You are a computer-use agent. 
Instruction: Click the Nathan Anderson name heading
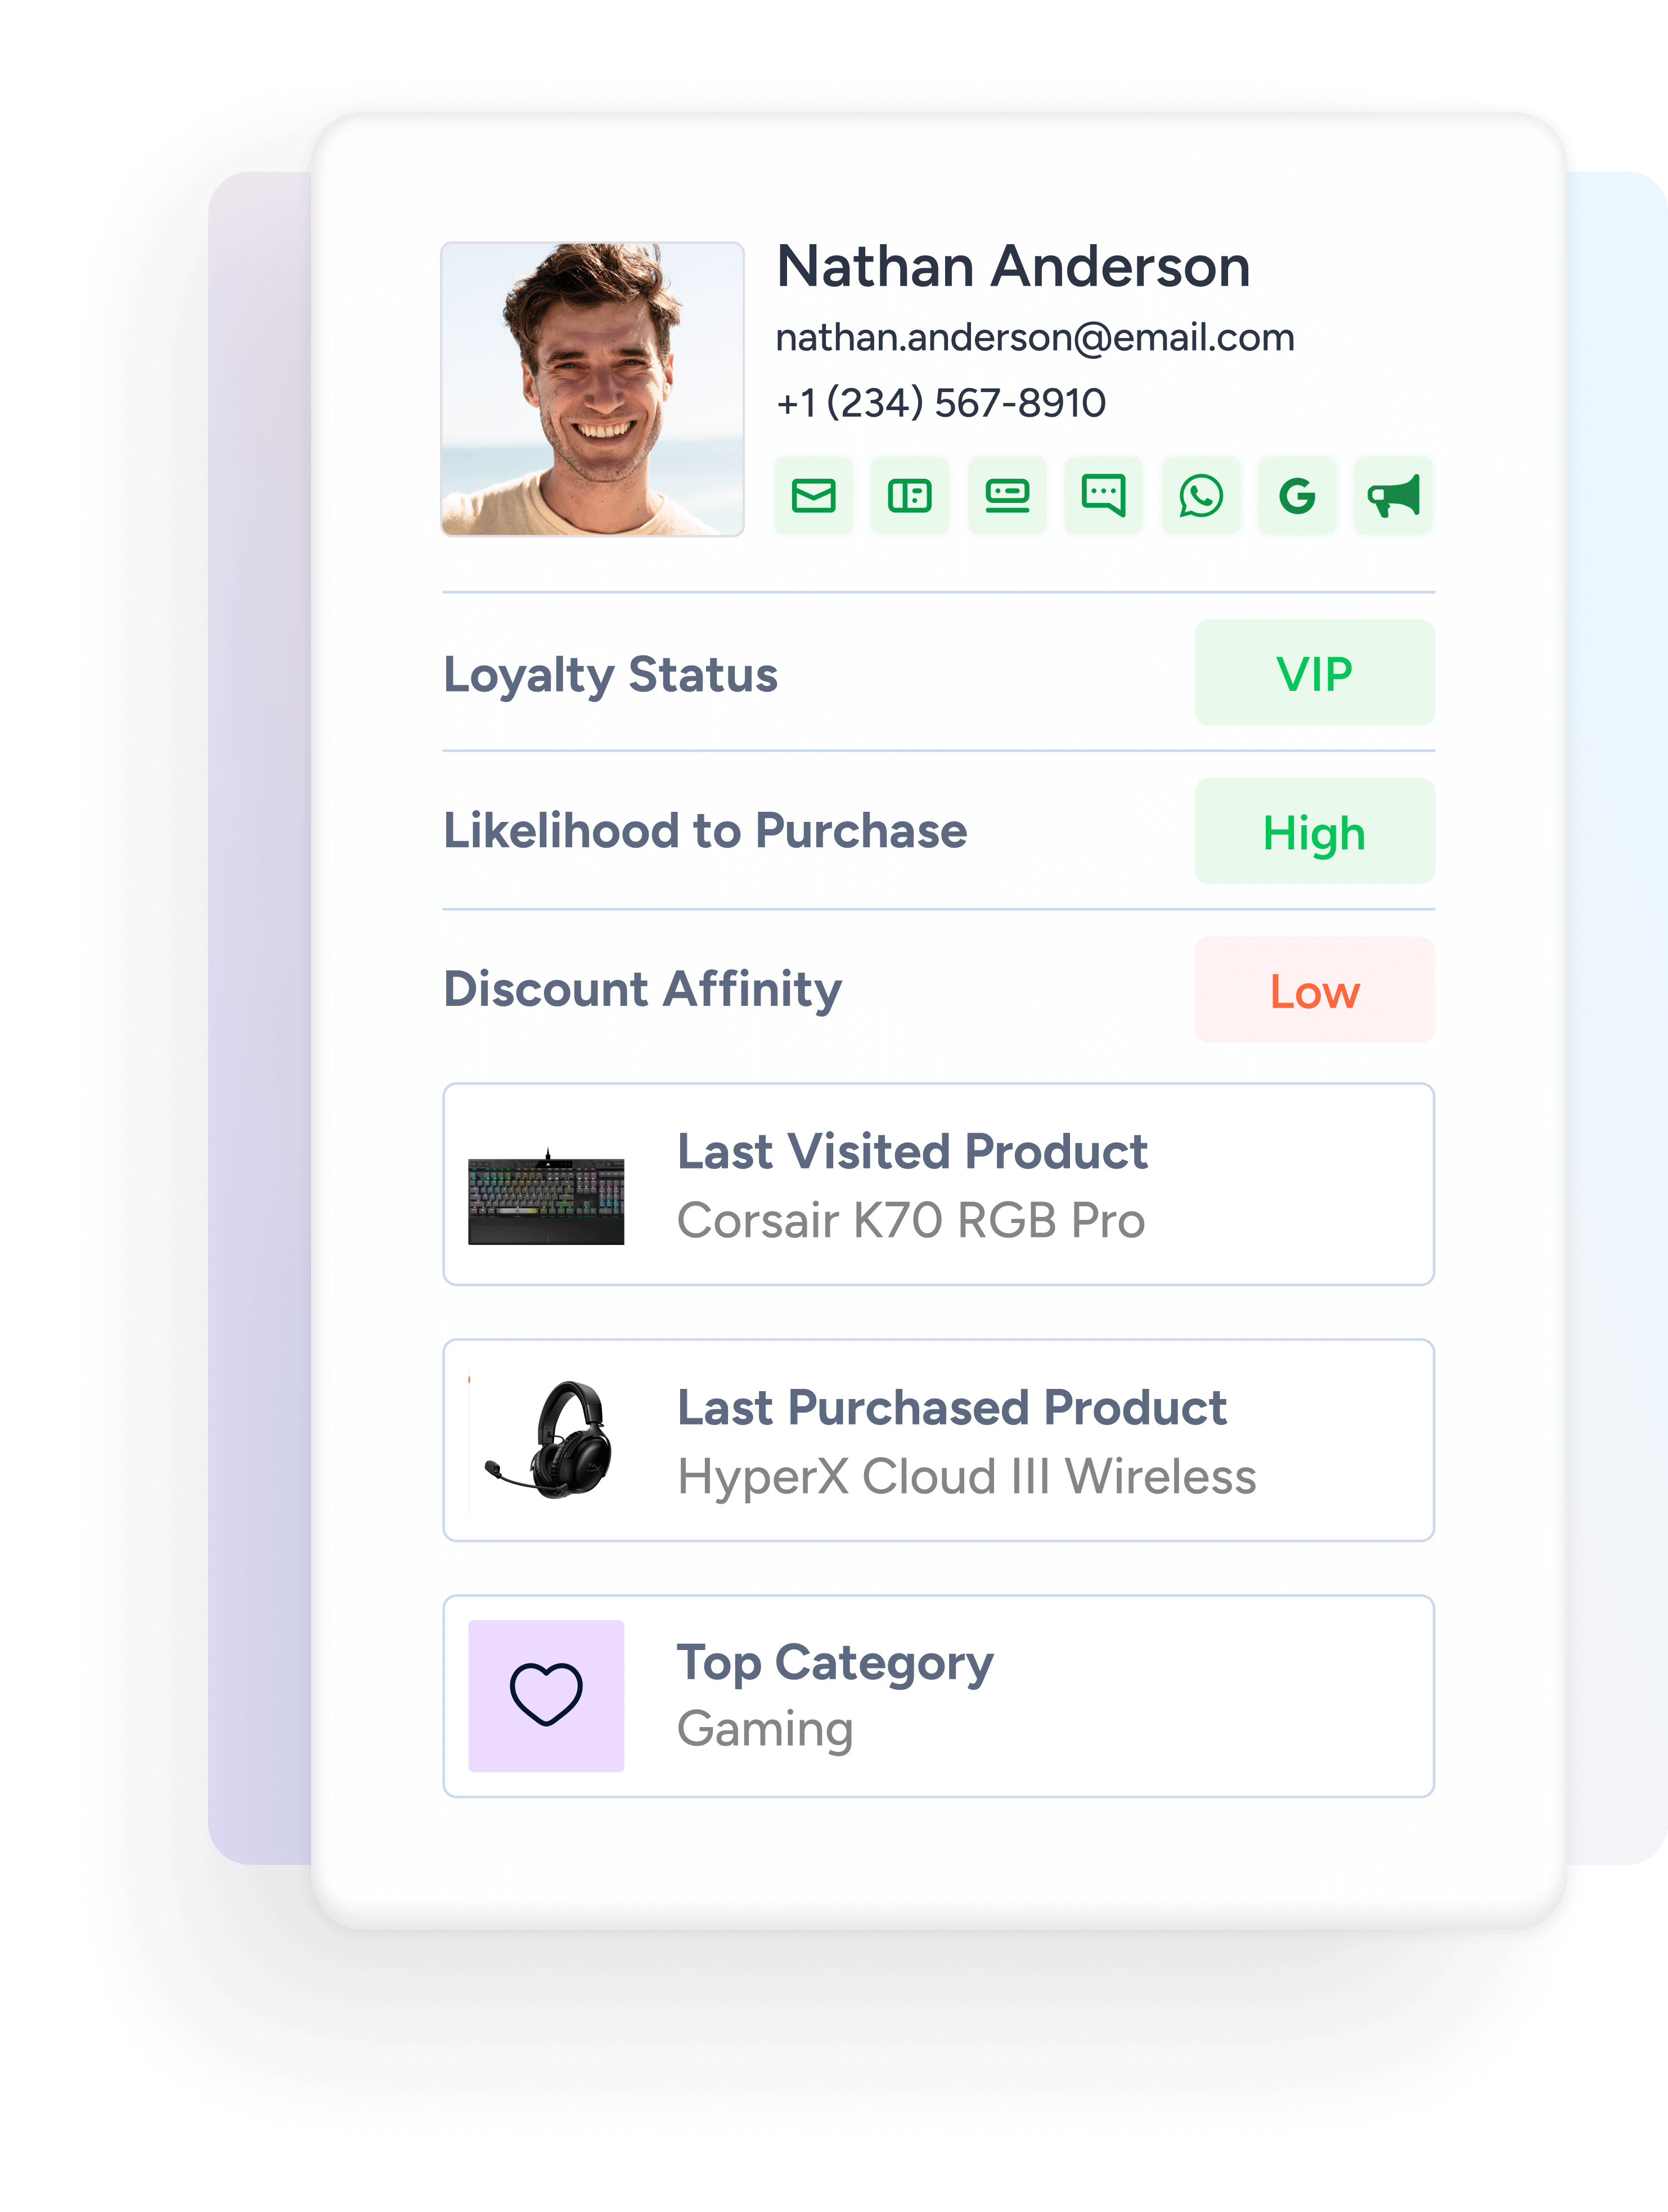(1013, 267)
